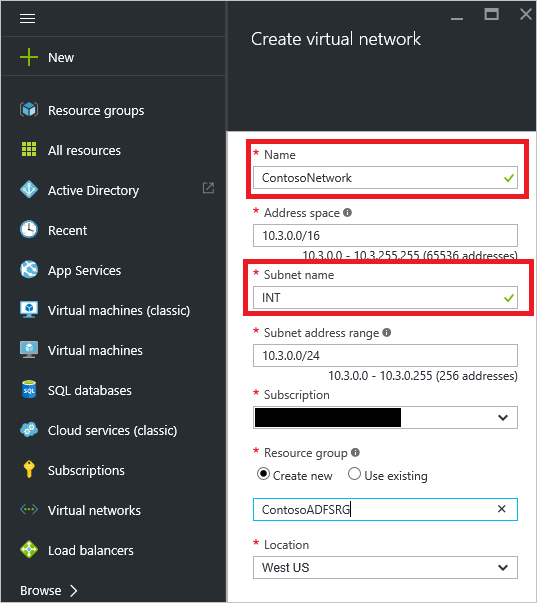Image resolution: width=537 pixels, height=603 pixels.
Task: Click the All resources grid icon
Action: [x=29, y=150]
